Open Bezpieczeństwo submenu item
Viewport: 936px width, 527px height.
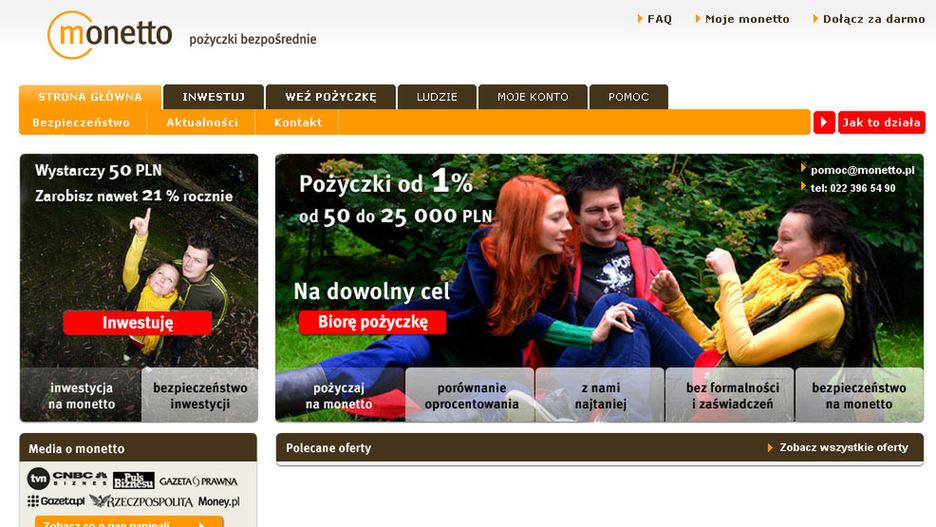81,122
